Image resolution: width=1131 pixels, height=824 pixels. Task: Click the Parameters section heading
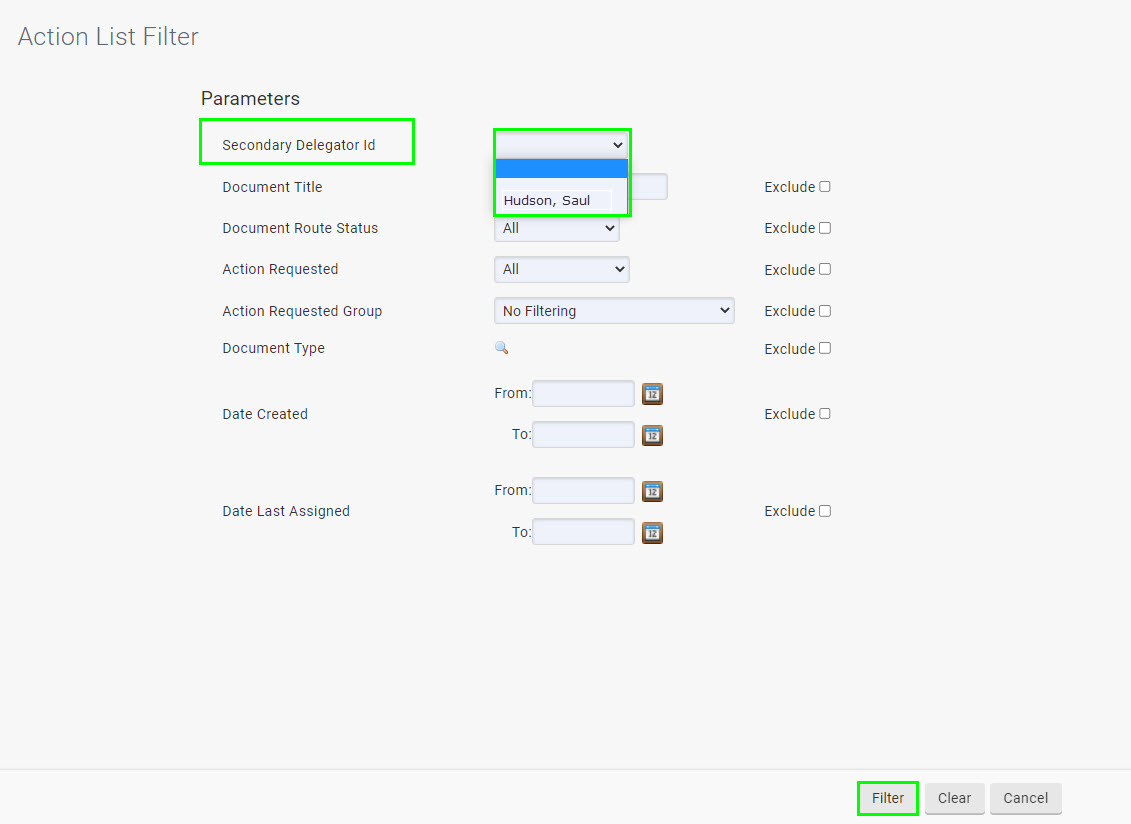(250, 99)
